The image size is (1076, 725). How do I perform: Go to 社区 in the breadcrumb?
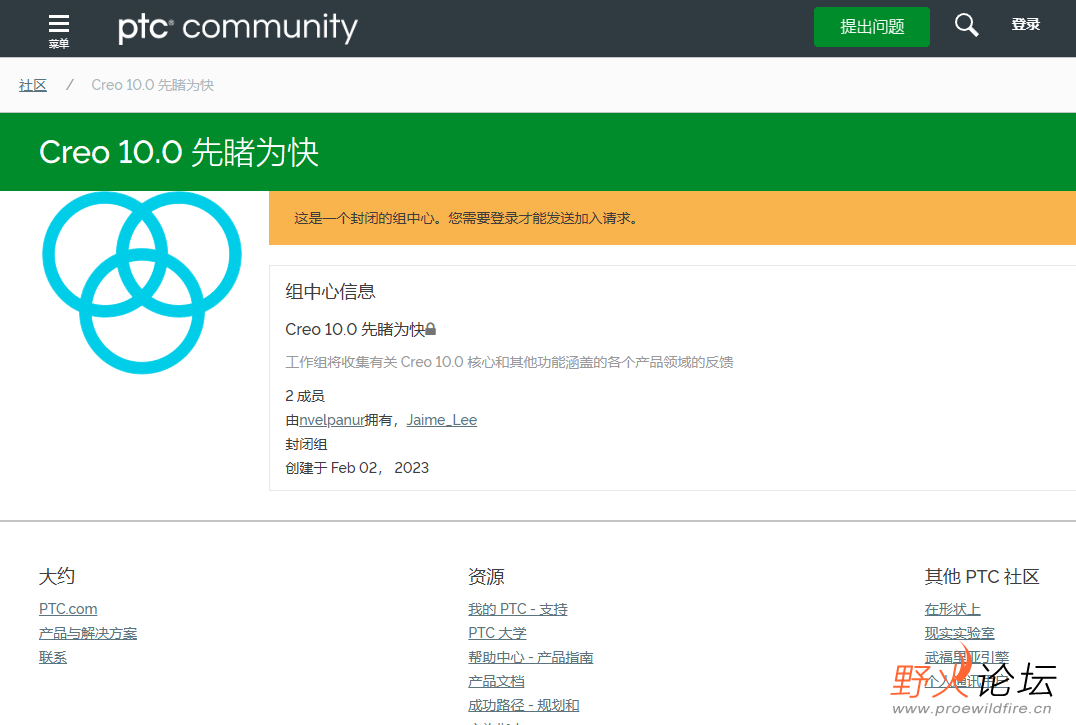point(33,85)
